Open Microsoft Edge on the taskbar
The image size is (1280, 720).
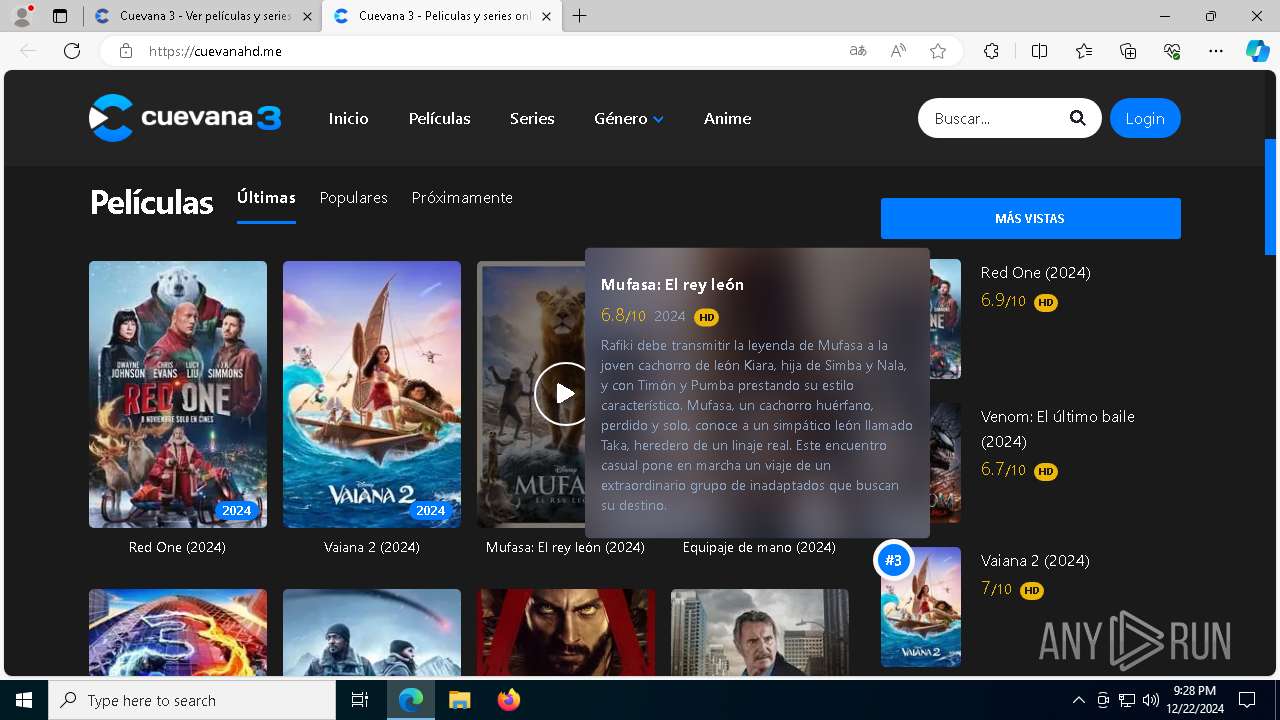tap(411, 700)
